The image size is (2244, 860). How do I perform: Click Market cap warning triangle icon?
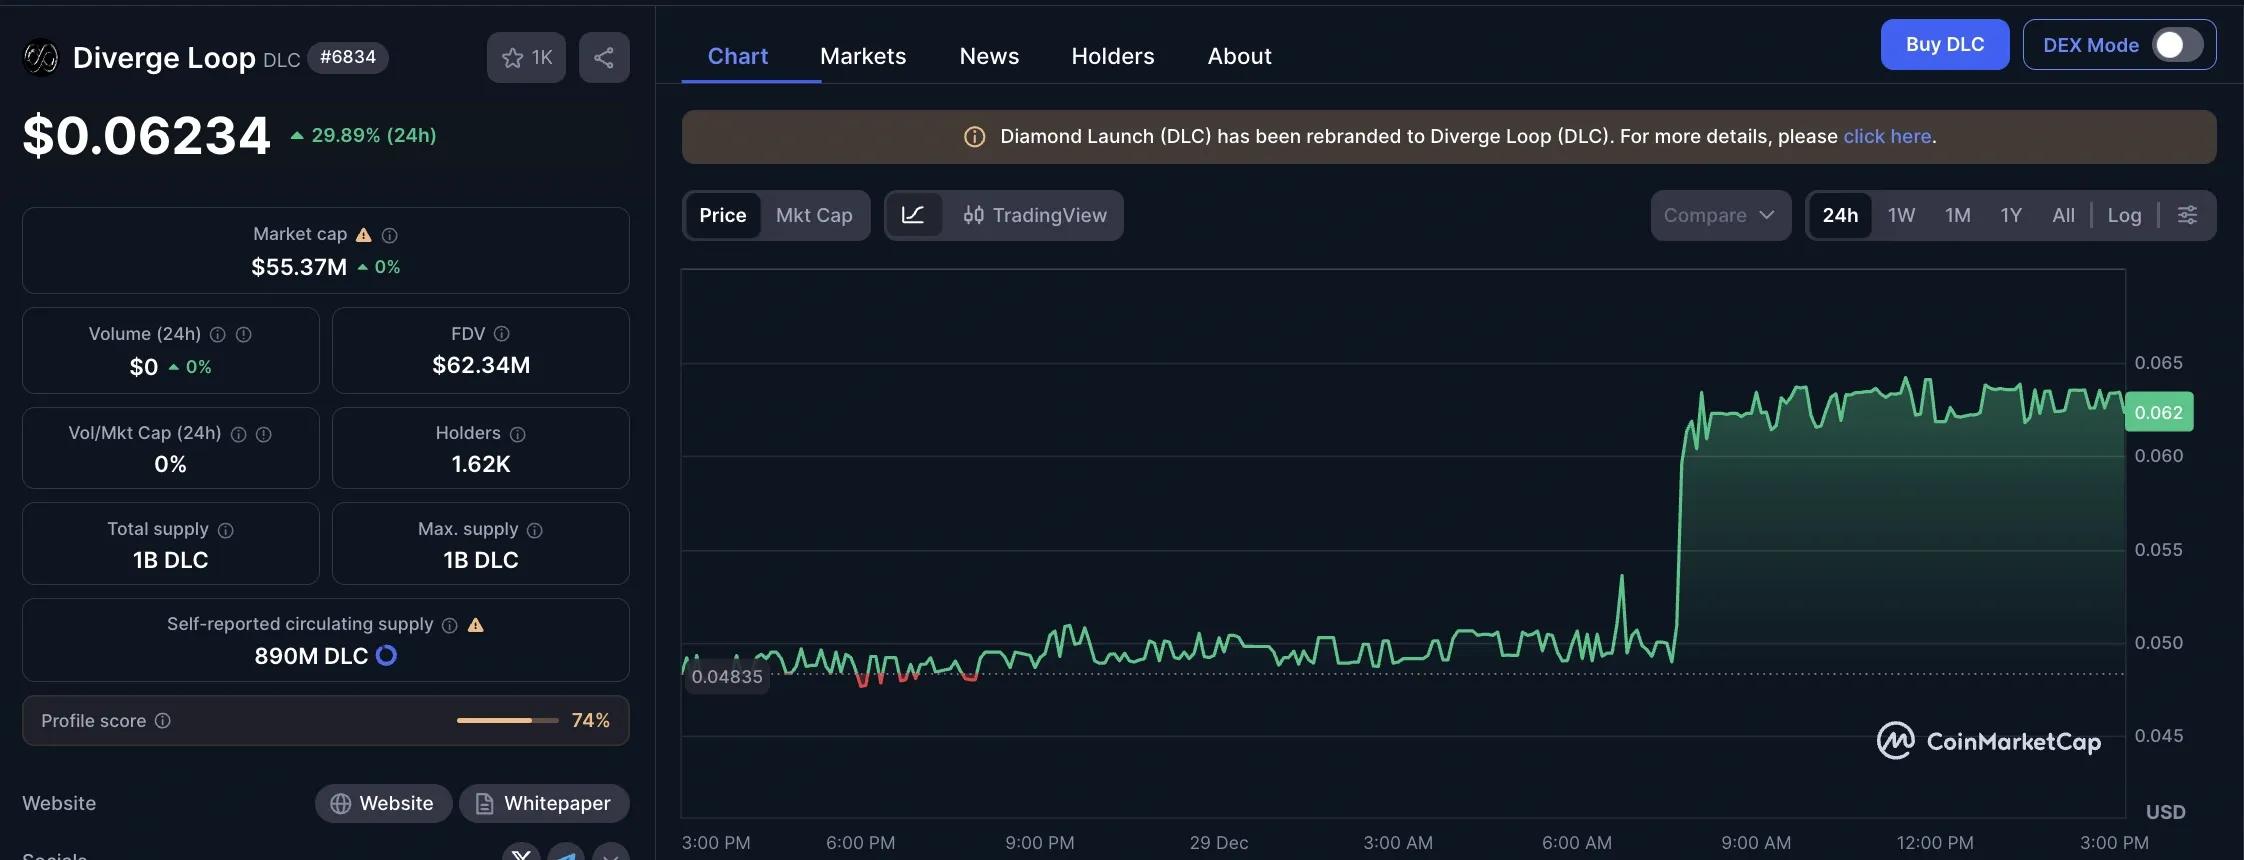(x=364, y=235)
